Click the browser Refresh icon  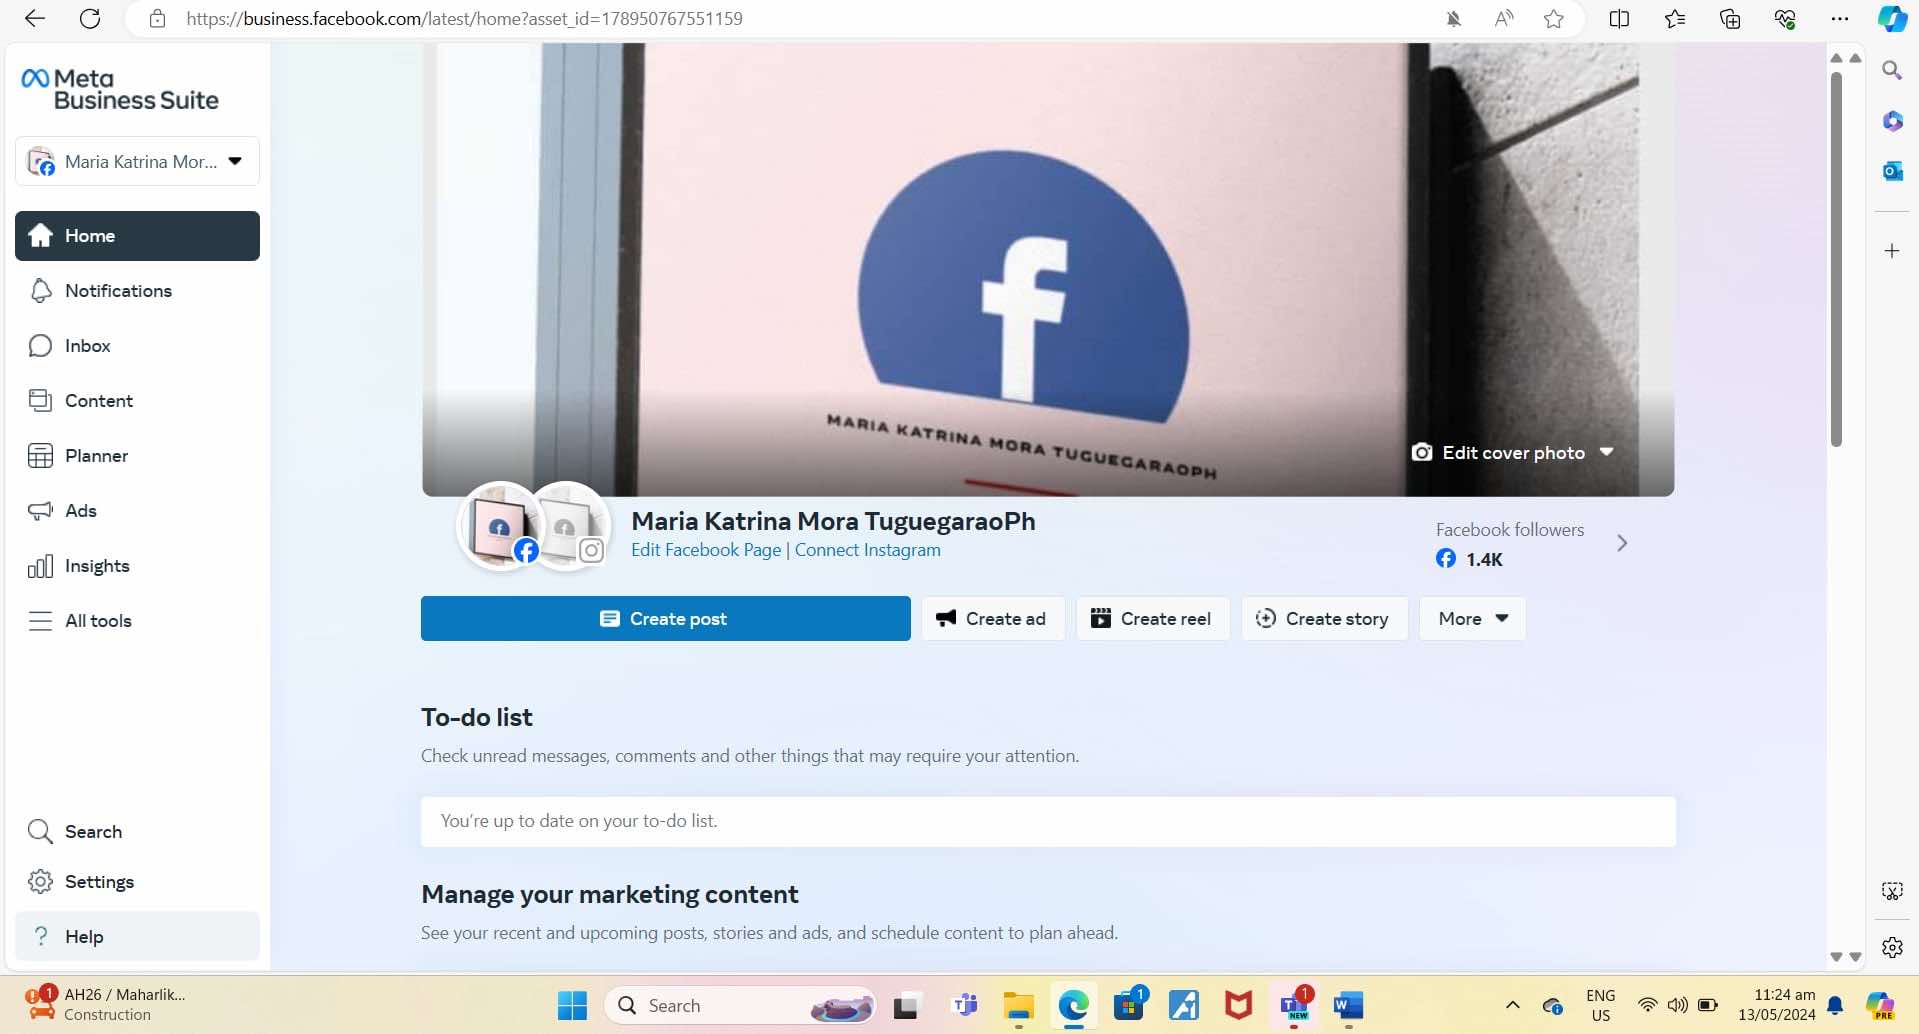(90, 19)
